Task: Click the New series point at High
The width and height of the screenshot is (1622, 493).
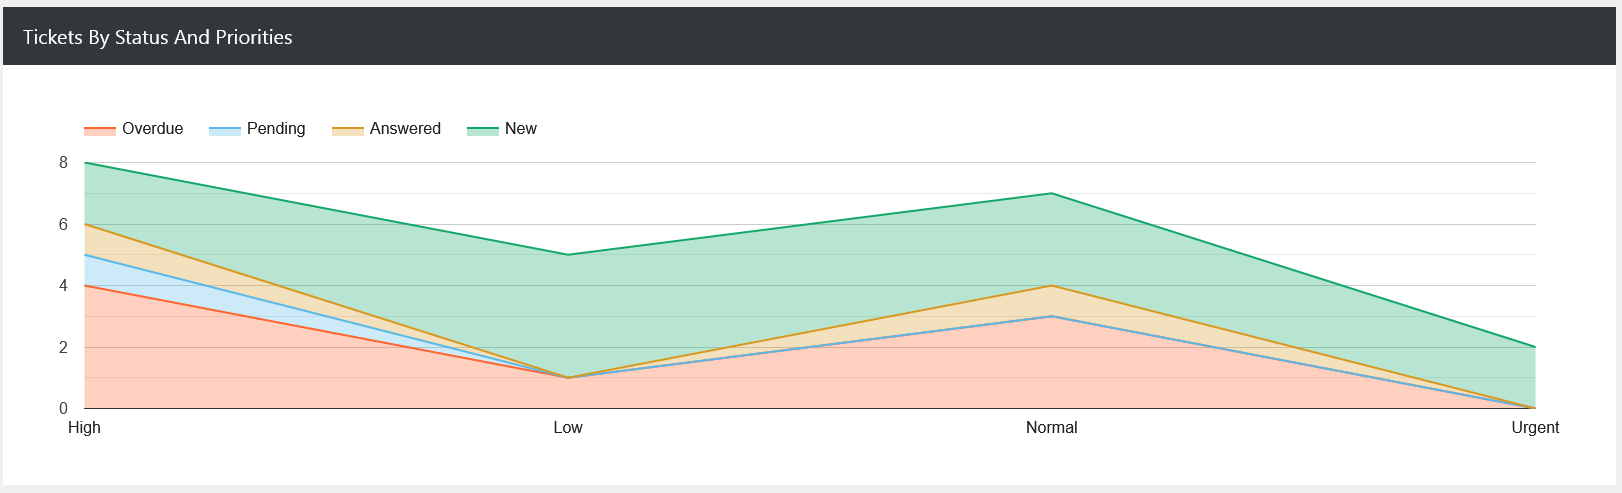Action: coord(85,163)
